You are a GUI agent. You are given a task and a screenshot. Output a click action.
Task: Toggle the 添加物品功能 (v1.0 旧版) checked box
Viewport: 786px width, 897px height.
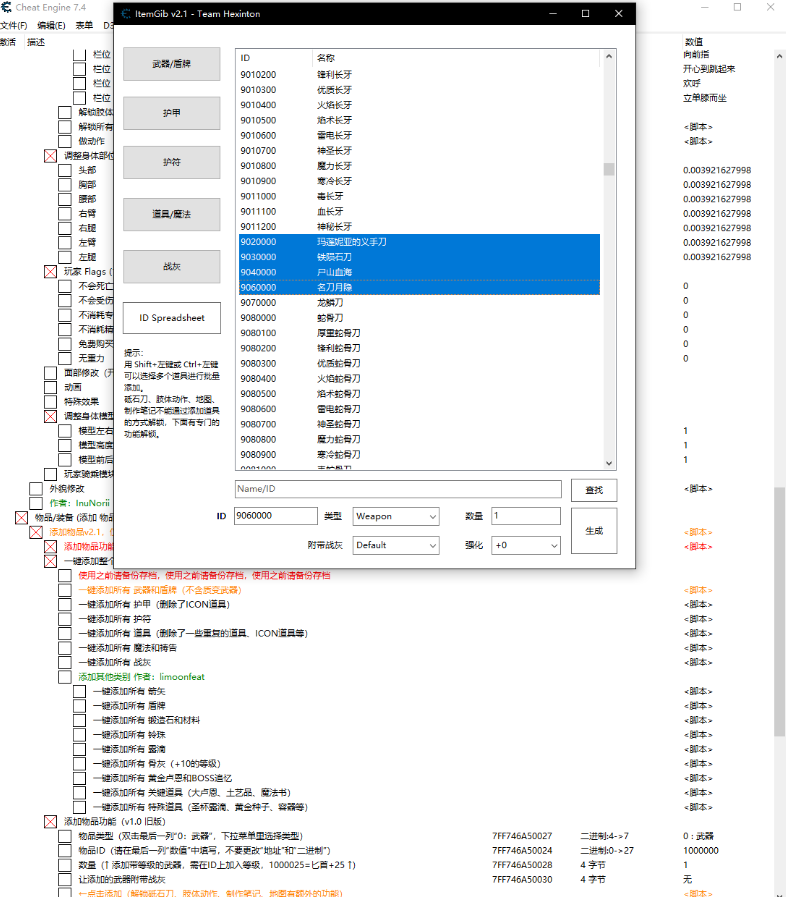(x=50, y=822)
